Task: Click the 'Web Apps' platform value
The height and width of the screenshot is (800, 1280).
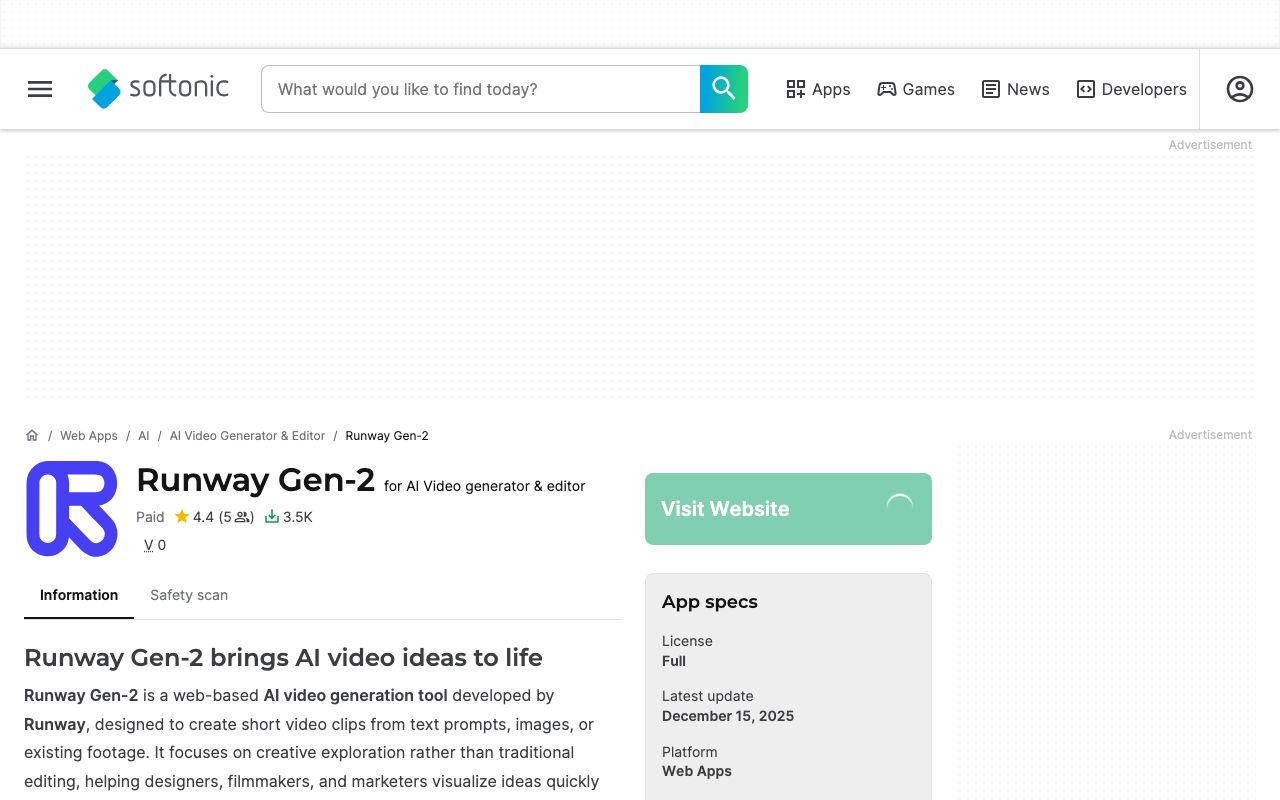Action: (x=697, y=771)
